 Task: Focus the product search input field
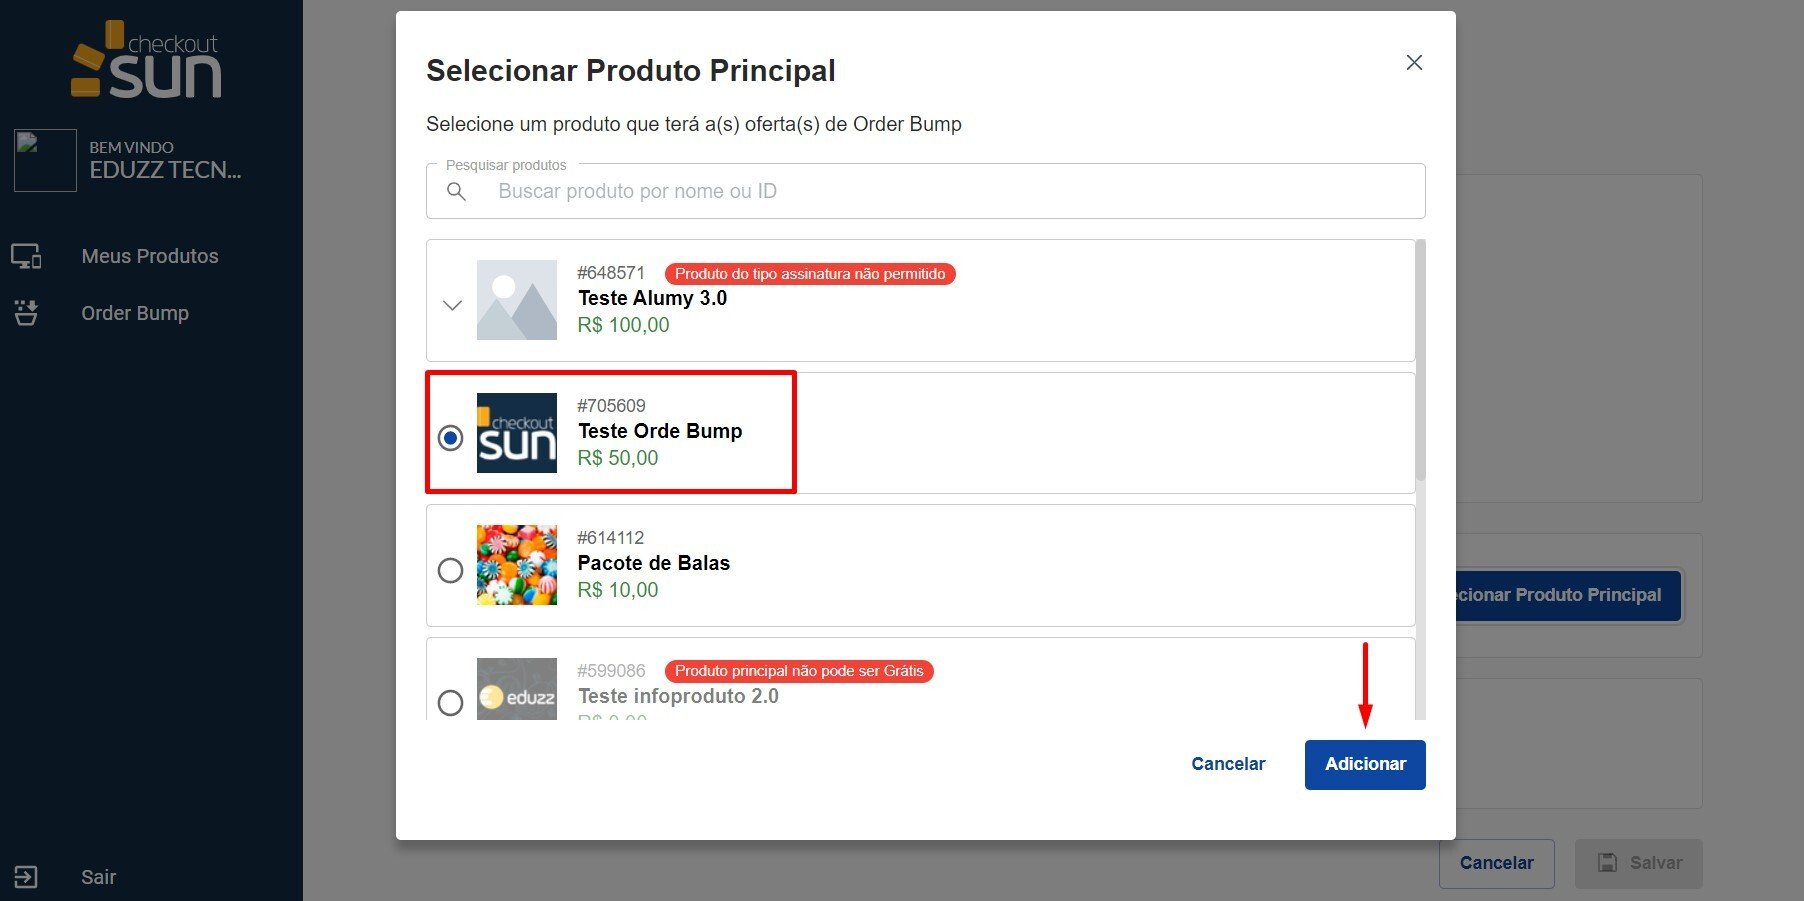940,192
